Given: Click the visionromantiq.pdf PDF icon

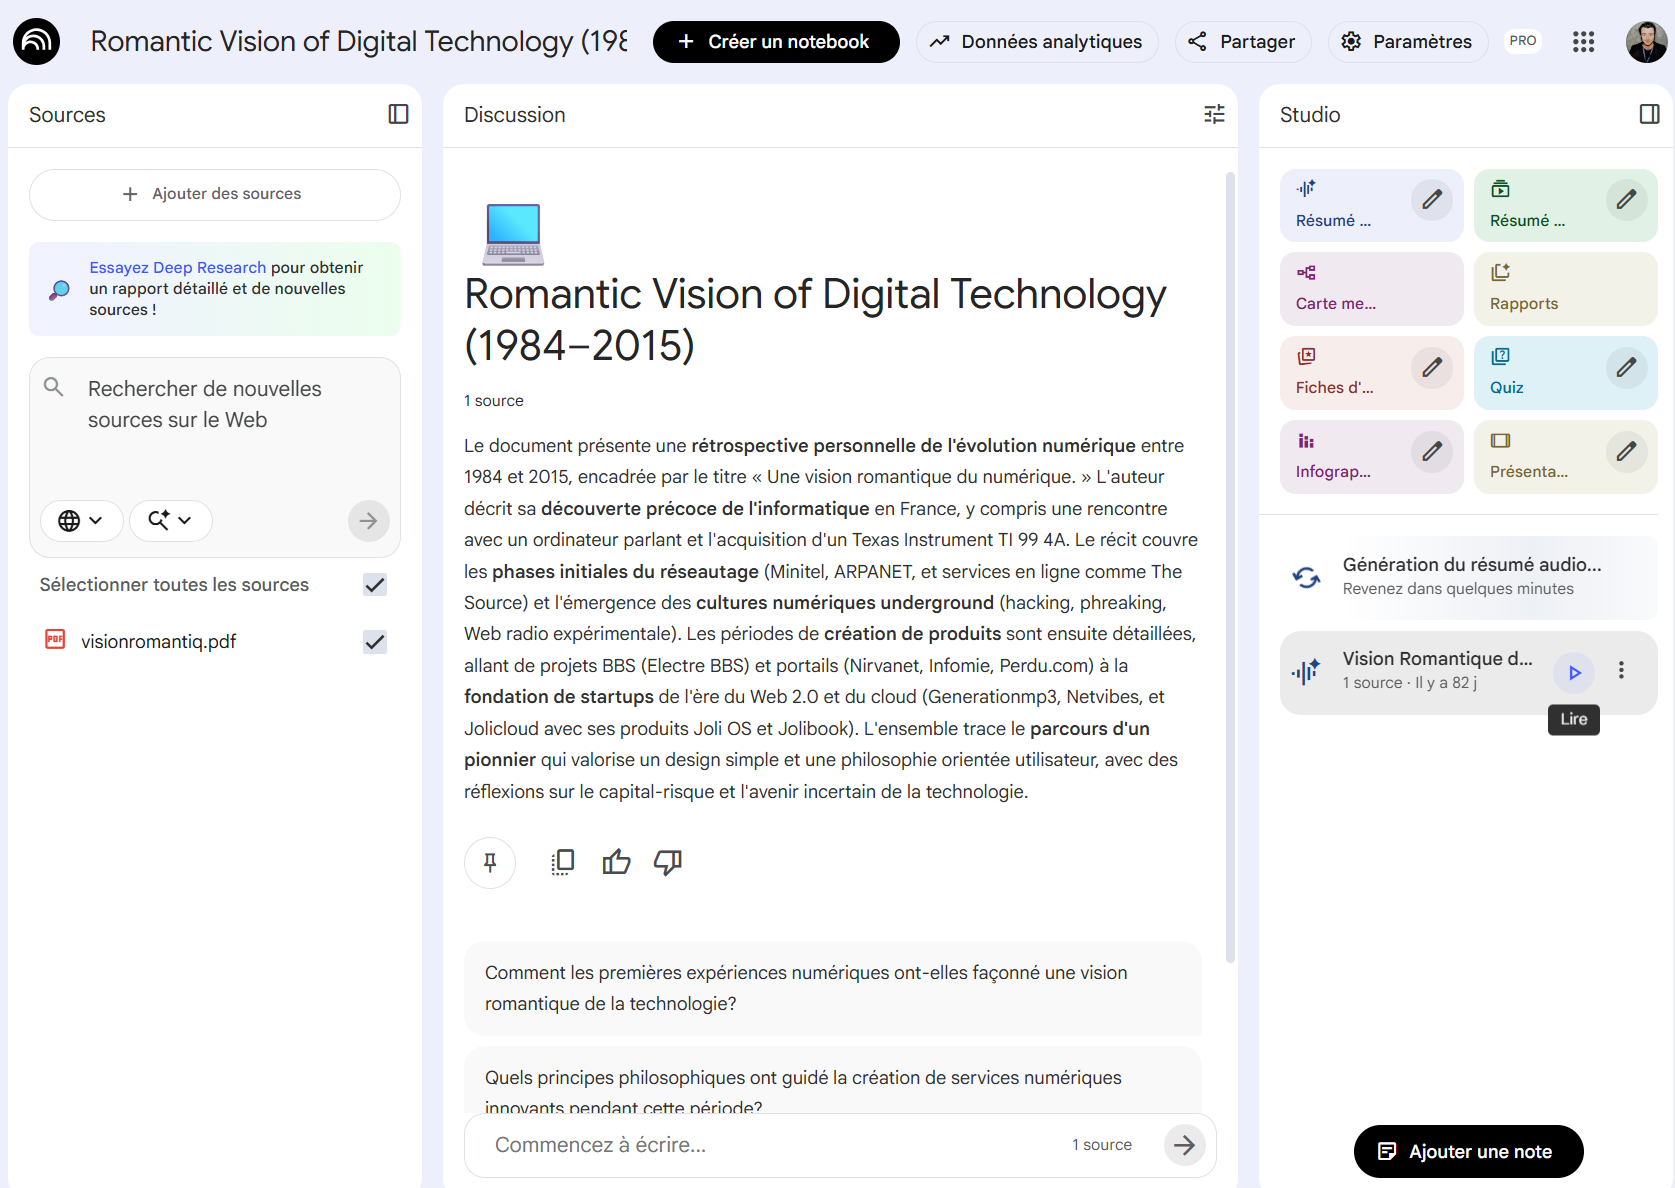Looking at the screenshot, I should point(55,640).
